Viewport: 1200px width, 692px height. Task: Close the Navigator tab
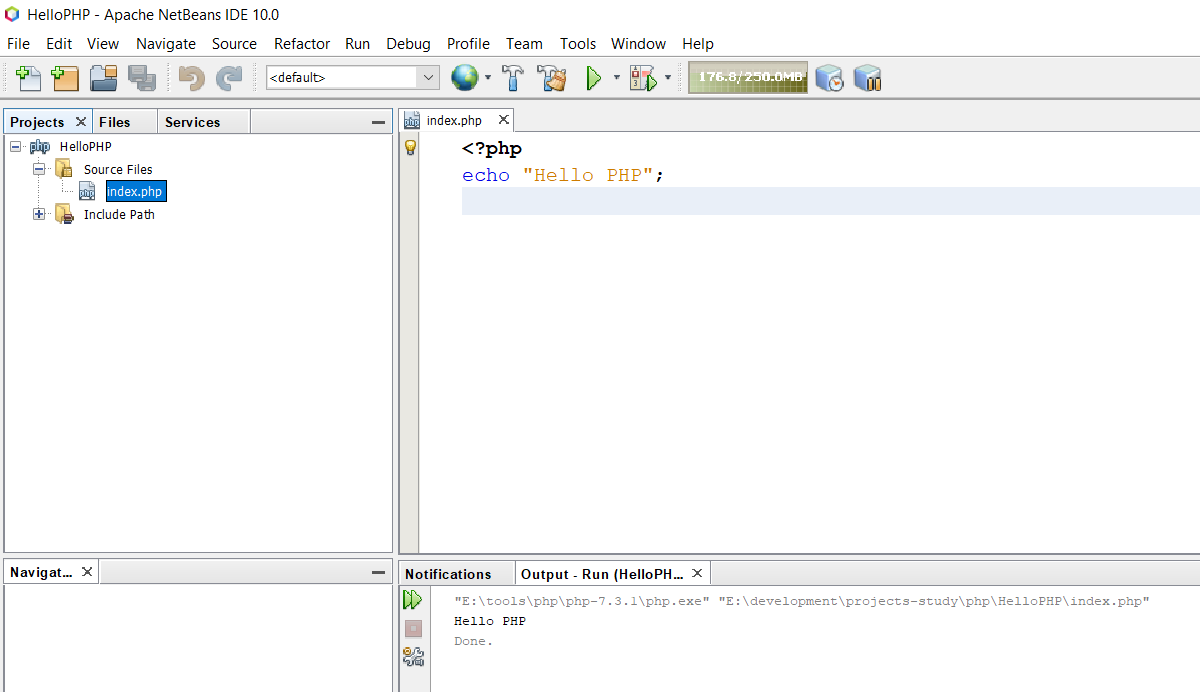[87, 572]
